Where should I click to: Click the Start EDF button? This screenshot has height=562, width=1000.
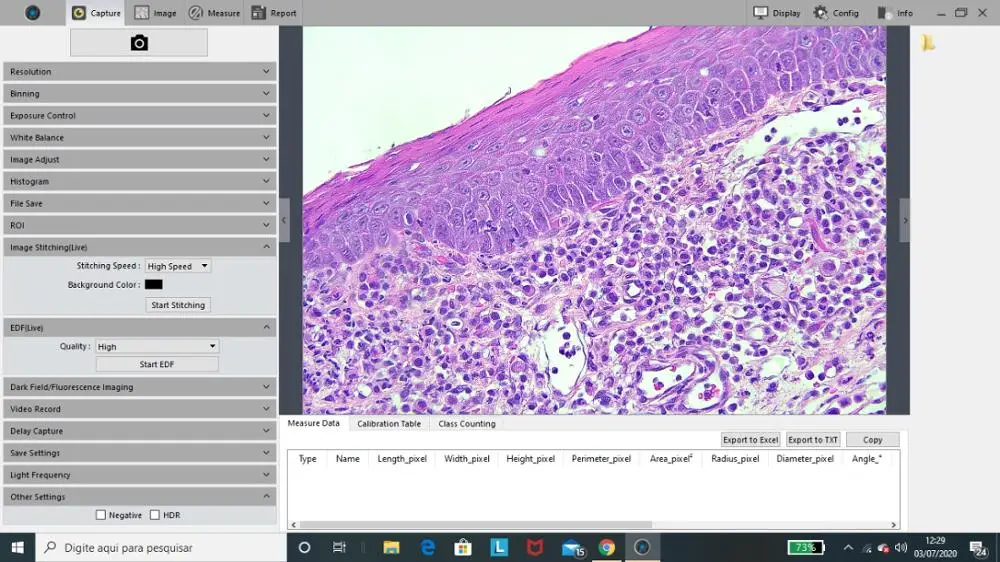coord(157,364)
